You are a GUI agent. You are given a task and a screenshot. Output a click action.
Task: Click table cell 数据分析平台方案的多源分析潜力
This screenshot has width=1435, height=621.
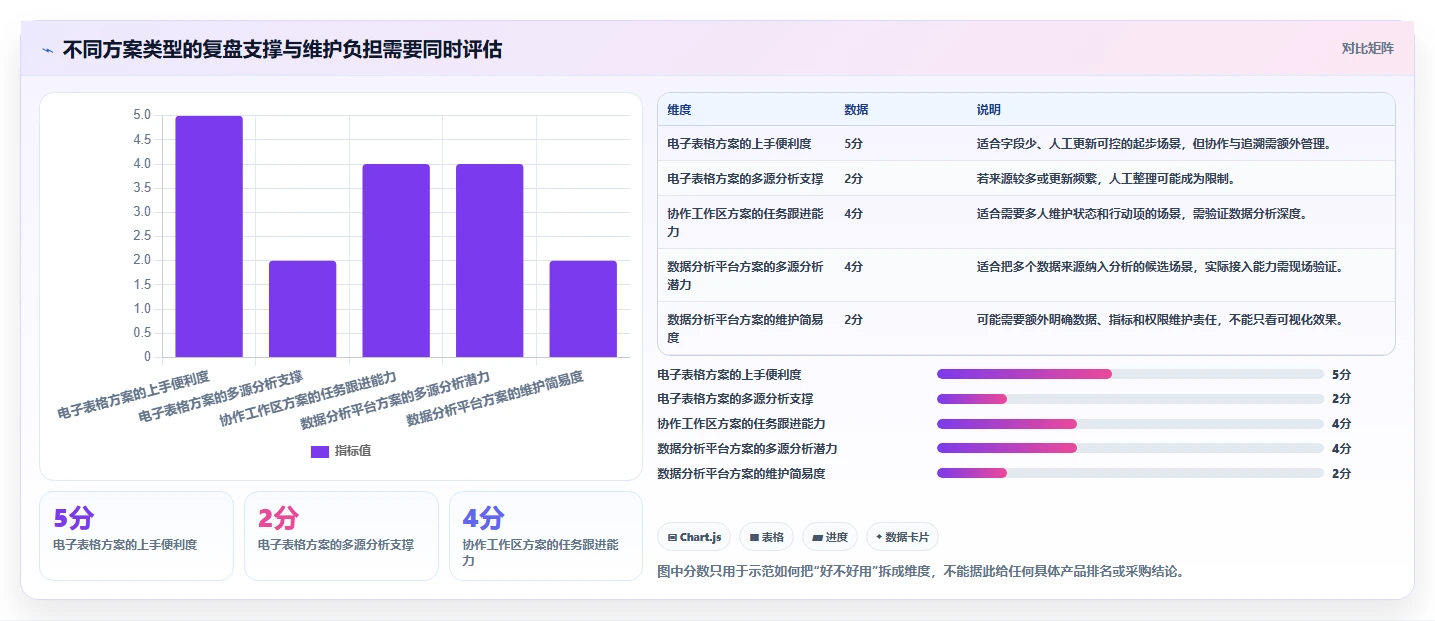[x=745, y=275]
